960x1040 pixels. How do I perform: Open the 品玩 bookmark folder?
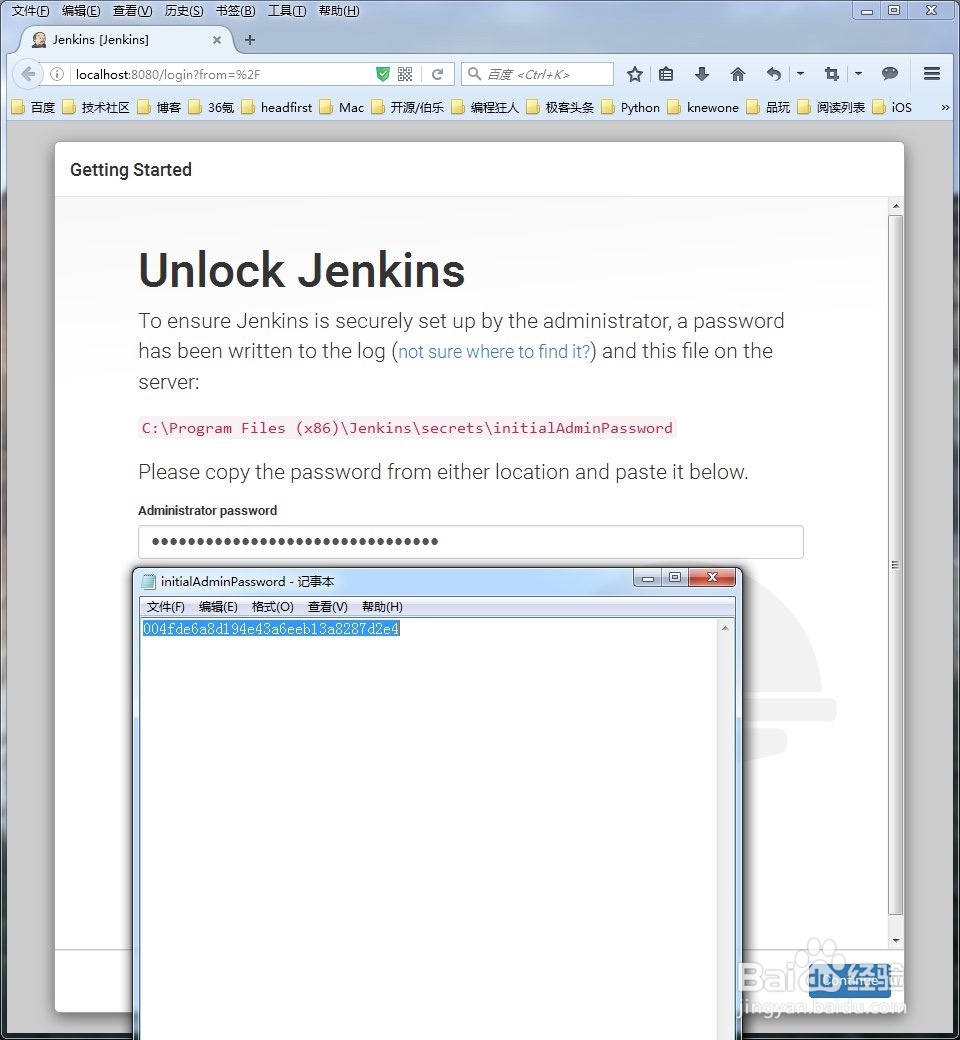[x=768, y=107]
